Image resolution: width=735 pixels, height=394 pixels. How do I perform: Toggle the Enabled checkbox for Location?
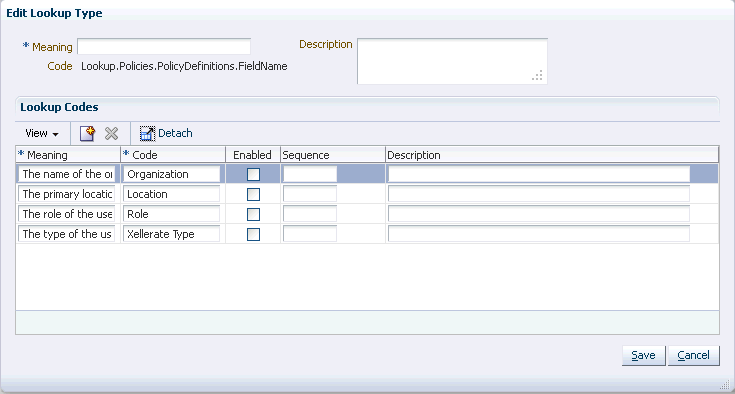click(x=253, y=194)
